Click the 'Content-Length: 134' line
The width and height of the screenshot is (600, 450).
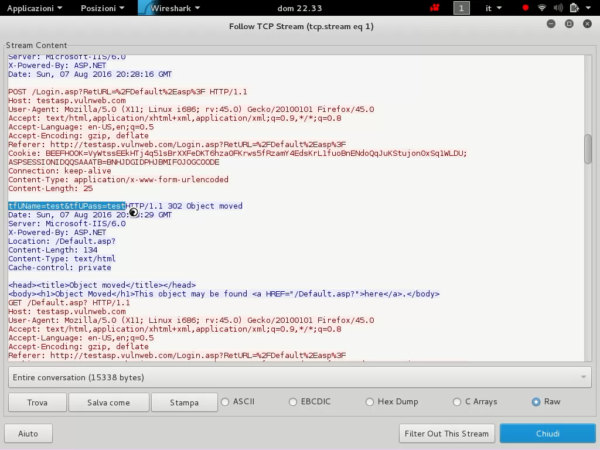[53, 250]
